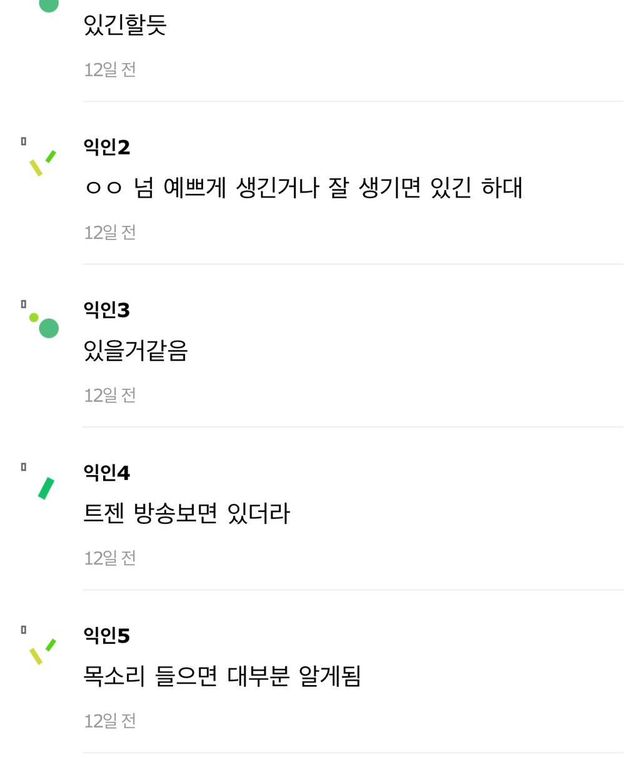Open the 익인2 username
640x767 pixels.
(107, 148)
